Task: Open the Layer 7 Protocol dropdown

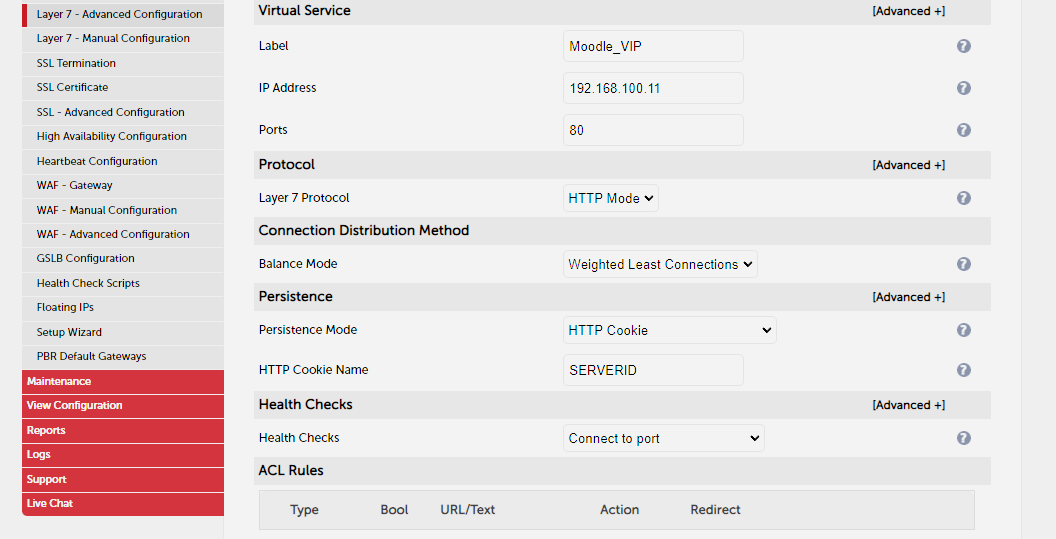Action: pos(611,198)
